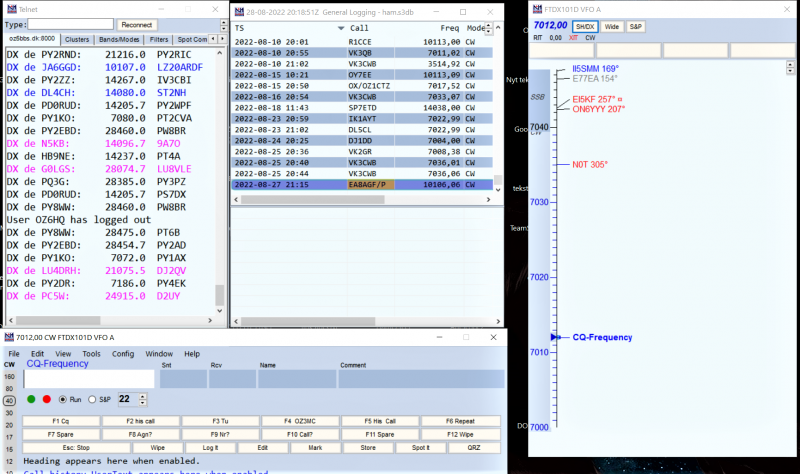This screenshot has height=474, width=800.
Task: Select the OX/OZ1CTZ log entry
Action: click(362, 86)
